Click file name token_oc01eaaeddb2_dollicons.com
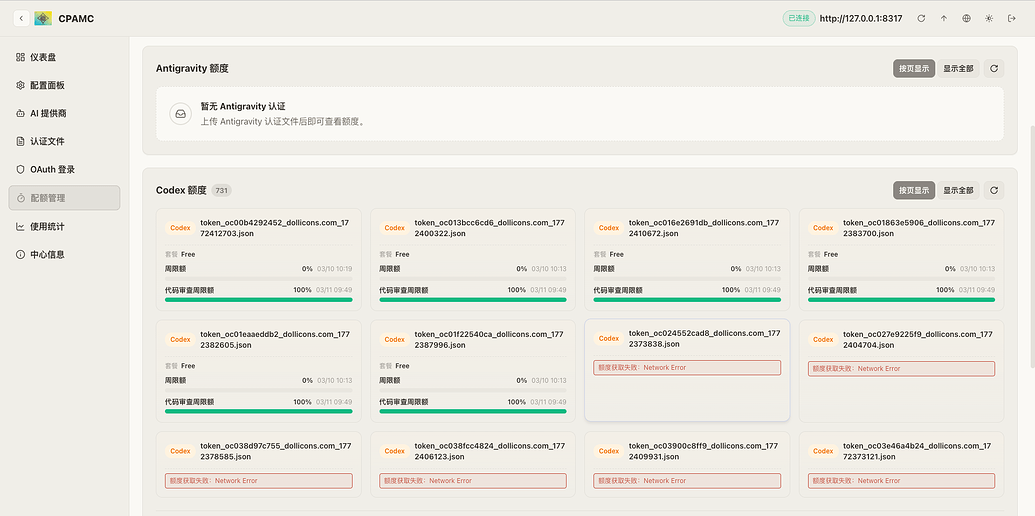The width and height of the screenshot is (1035, 516). tap(275, 339)
